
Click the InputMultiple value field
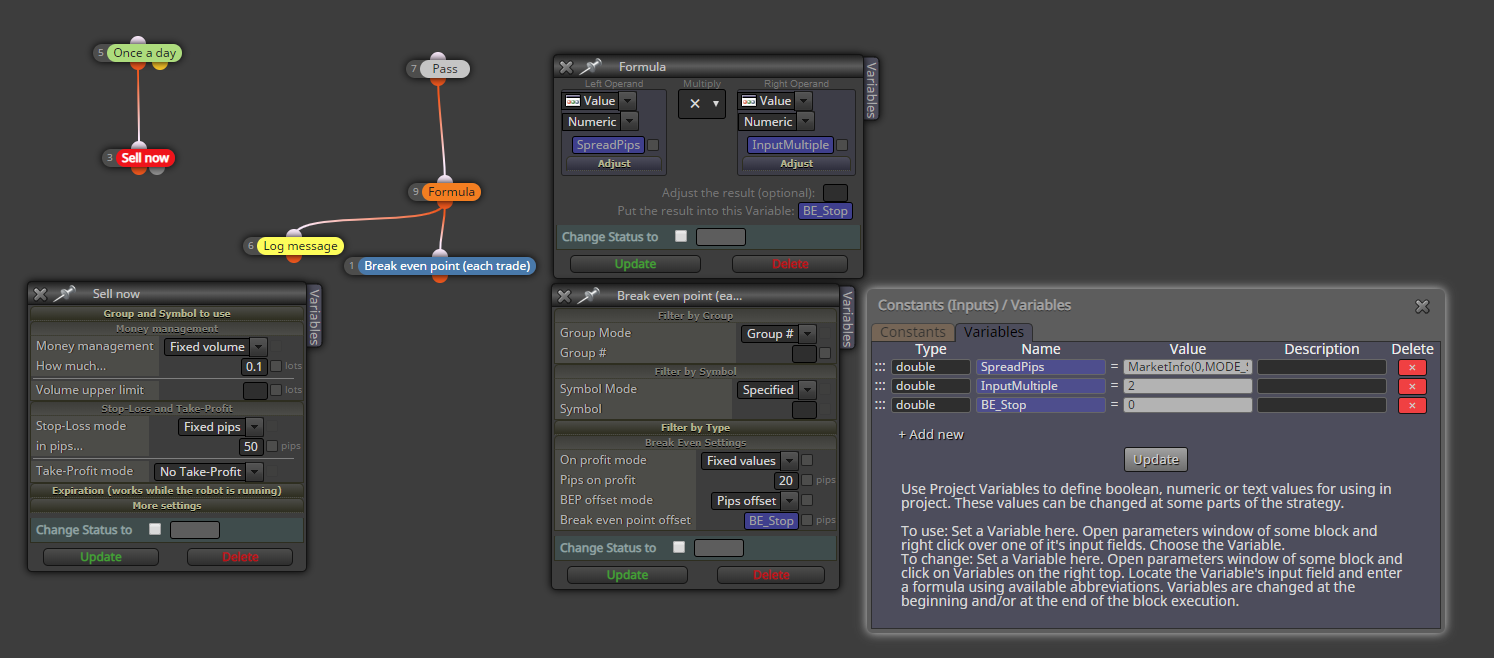1187,386
